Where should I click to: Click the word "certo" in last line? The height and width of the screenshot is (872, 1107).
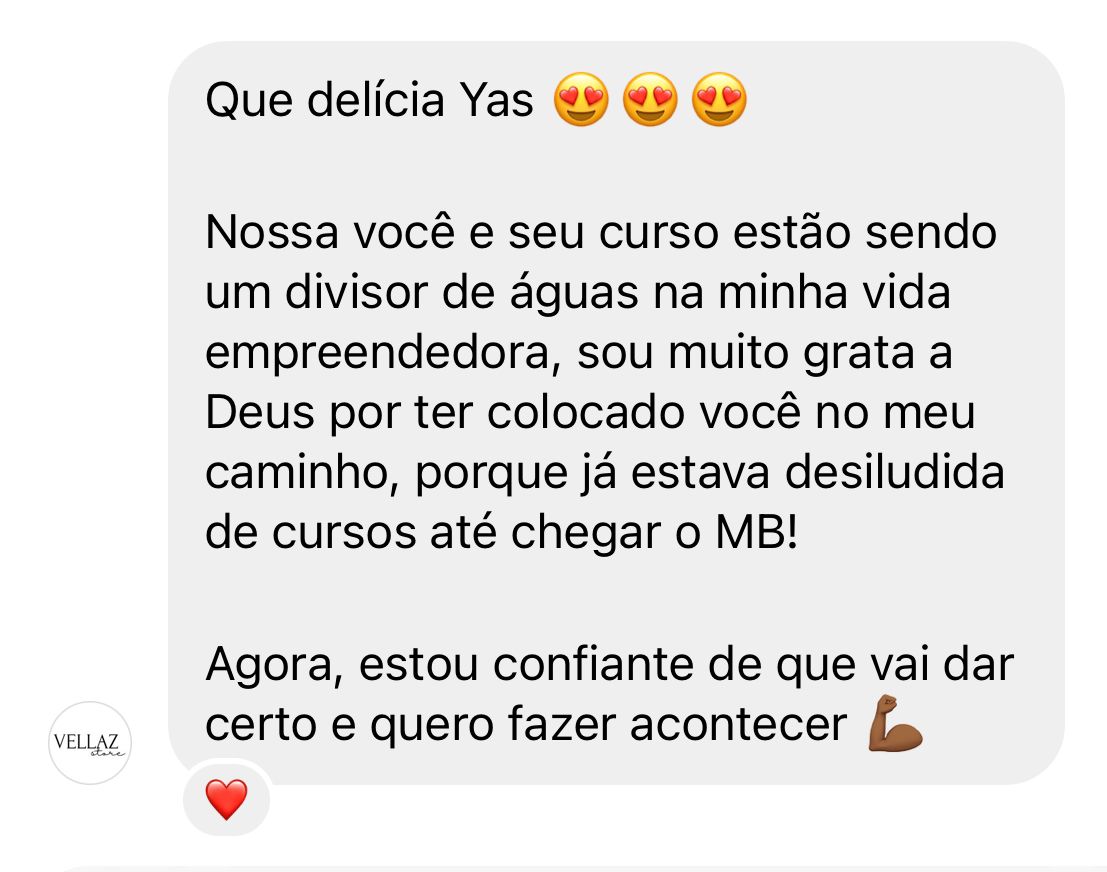coord(261,725)
